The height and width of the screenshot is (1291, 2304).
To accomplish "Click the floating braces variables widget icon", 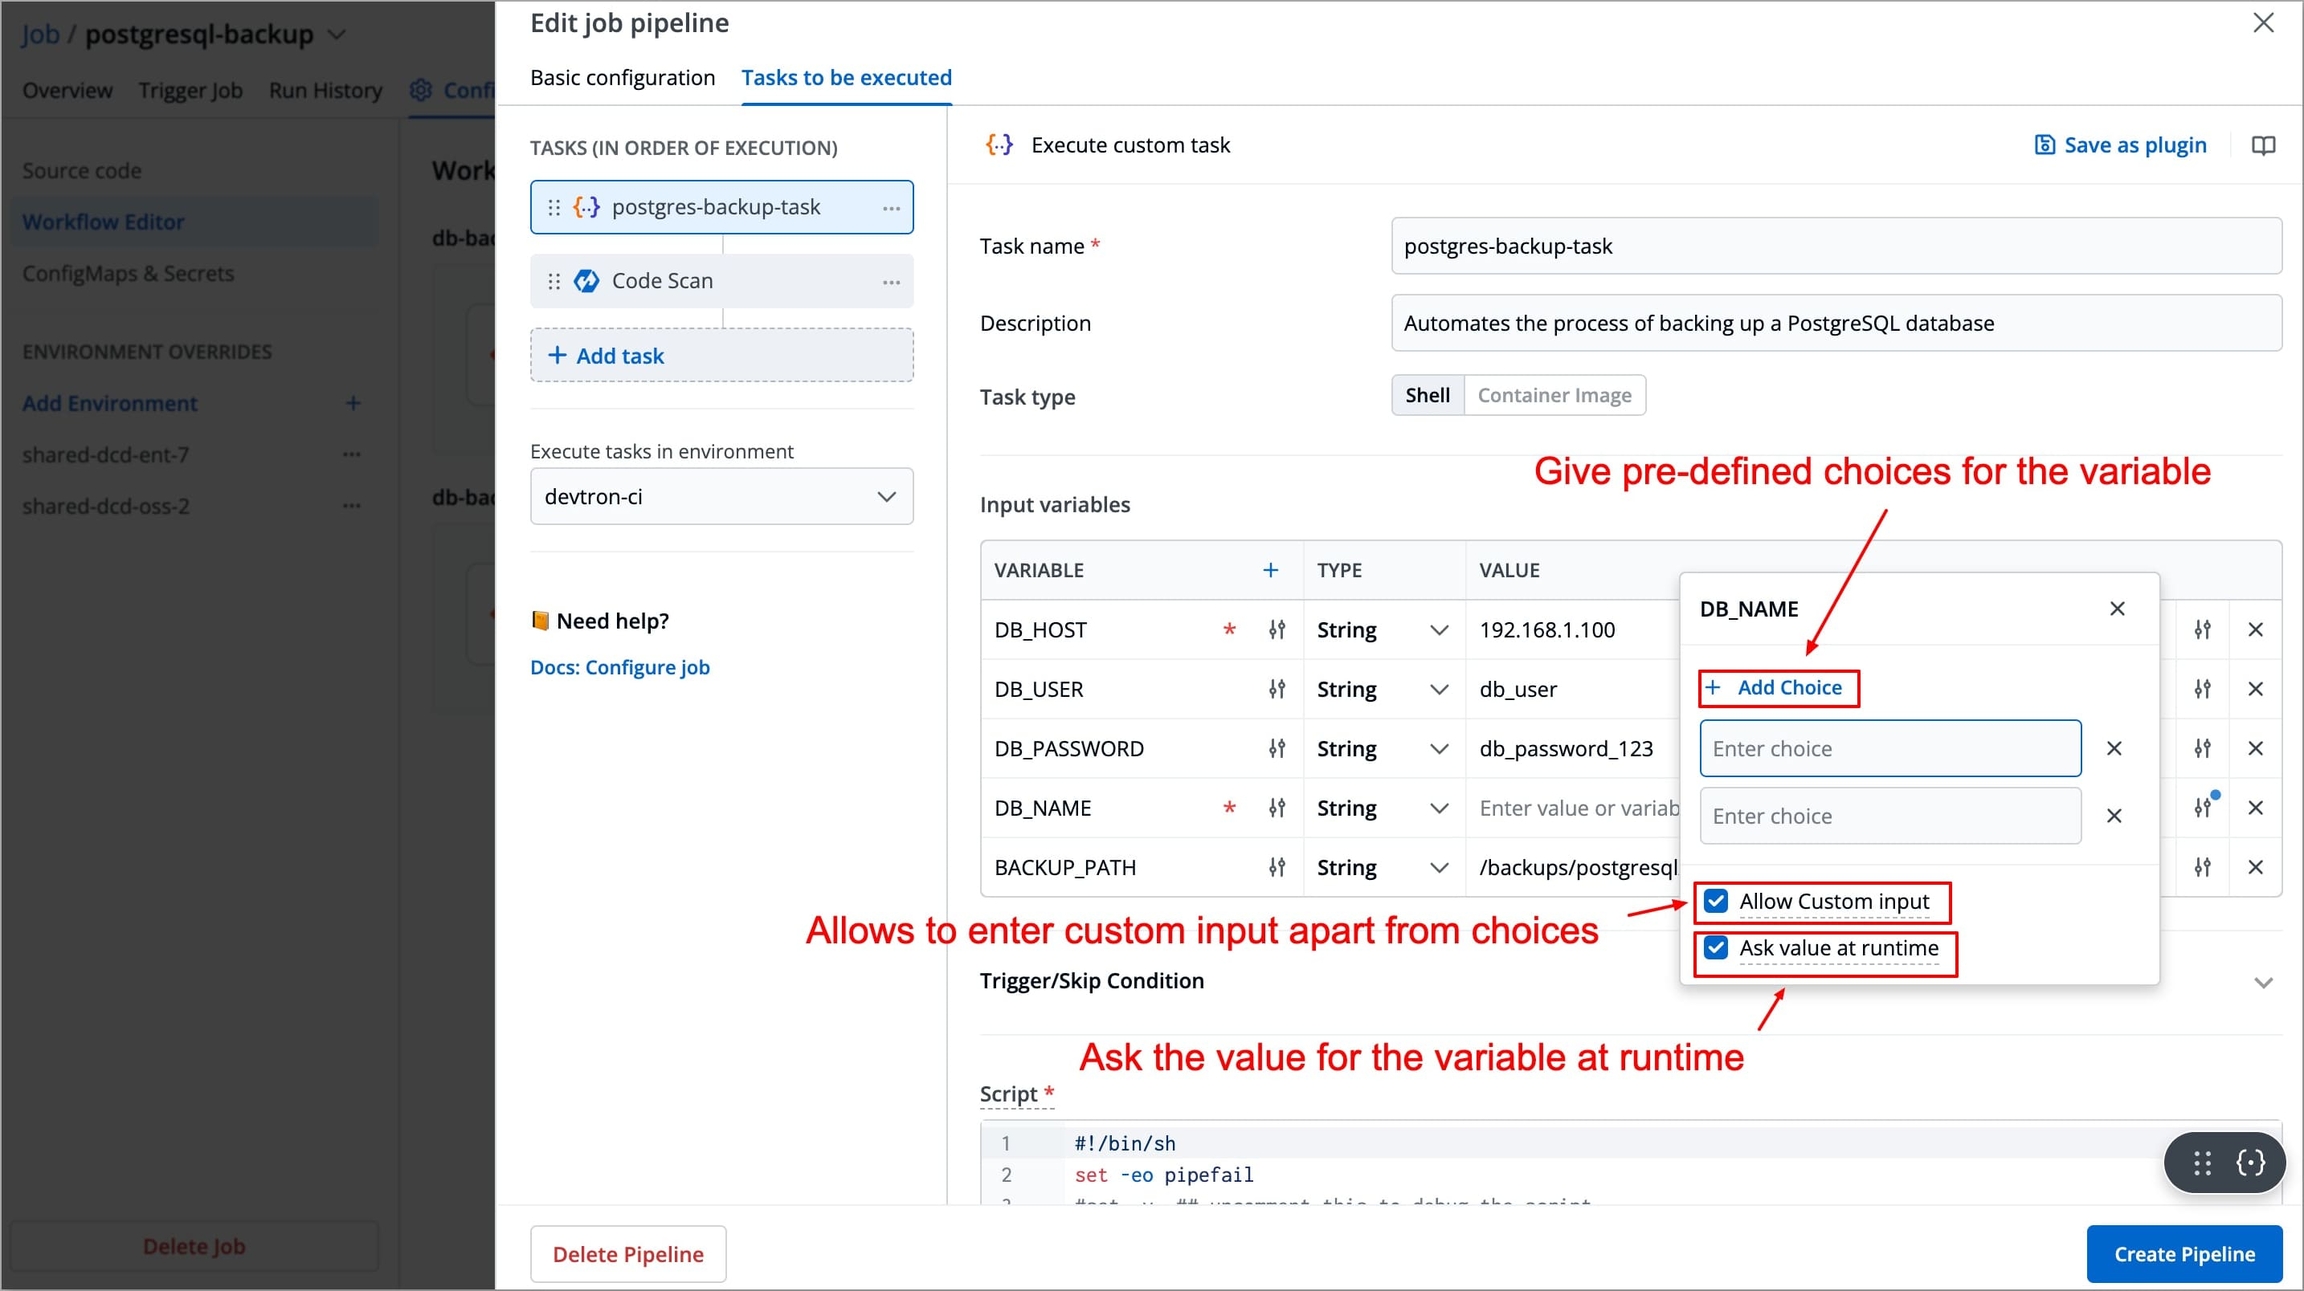I will point(2250,1162).
